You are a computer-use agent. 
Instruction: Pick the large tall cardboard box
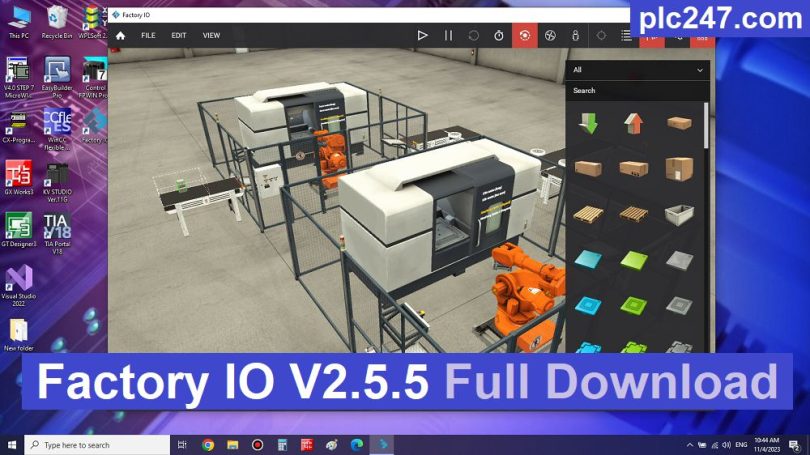point(679,169)
